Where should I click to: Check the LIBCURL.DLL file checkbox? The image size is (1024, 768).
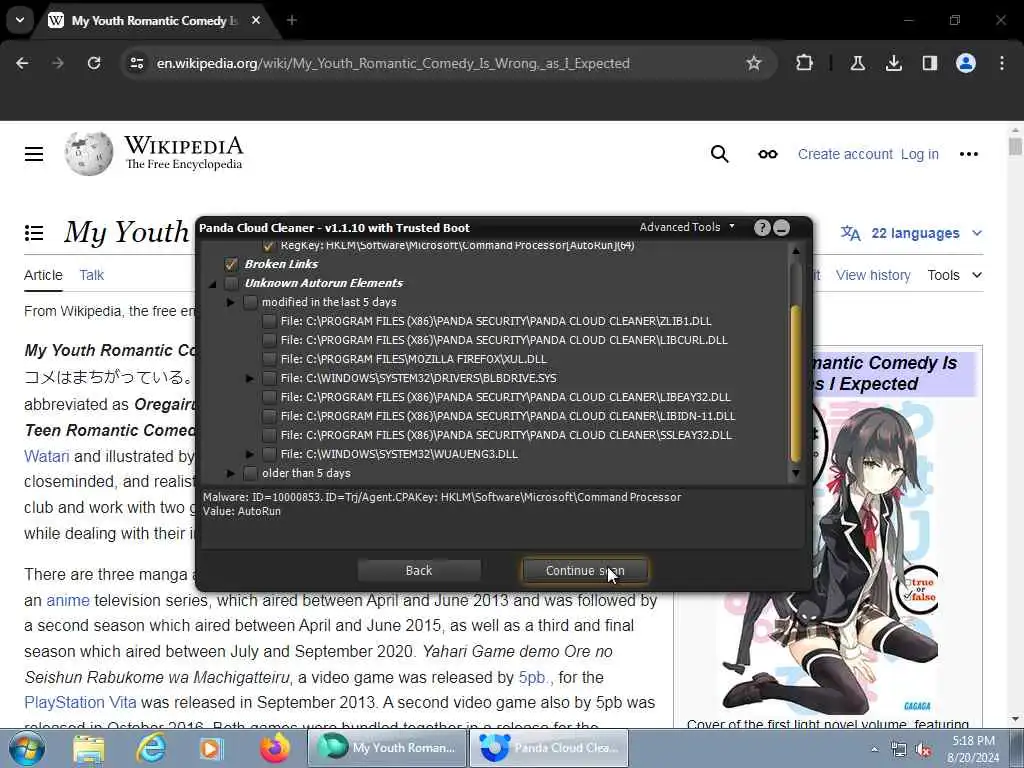click(x=269, y=340)
